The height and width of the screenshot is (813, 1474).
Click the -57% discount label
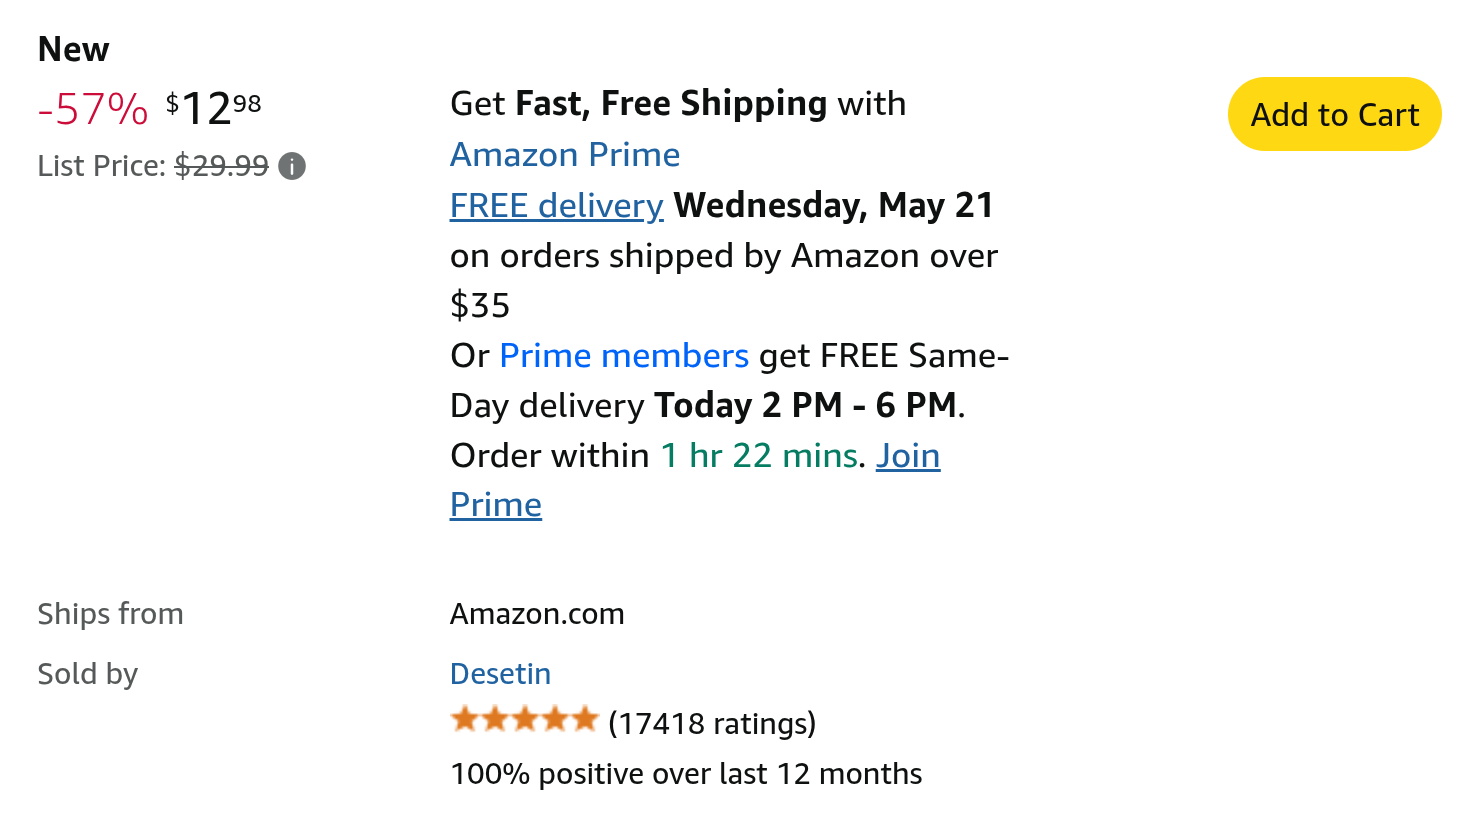pos(92,109)
